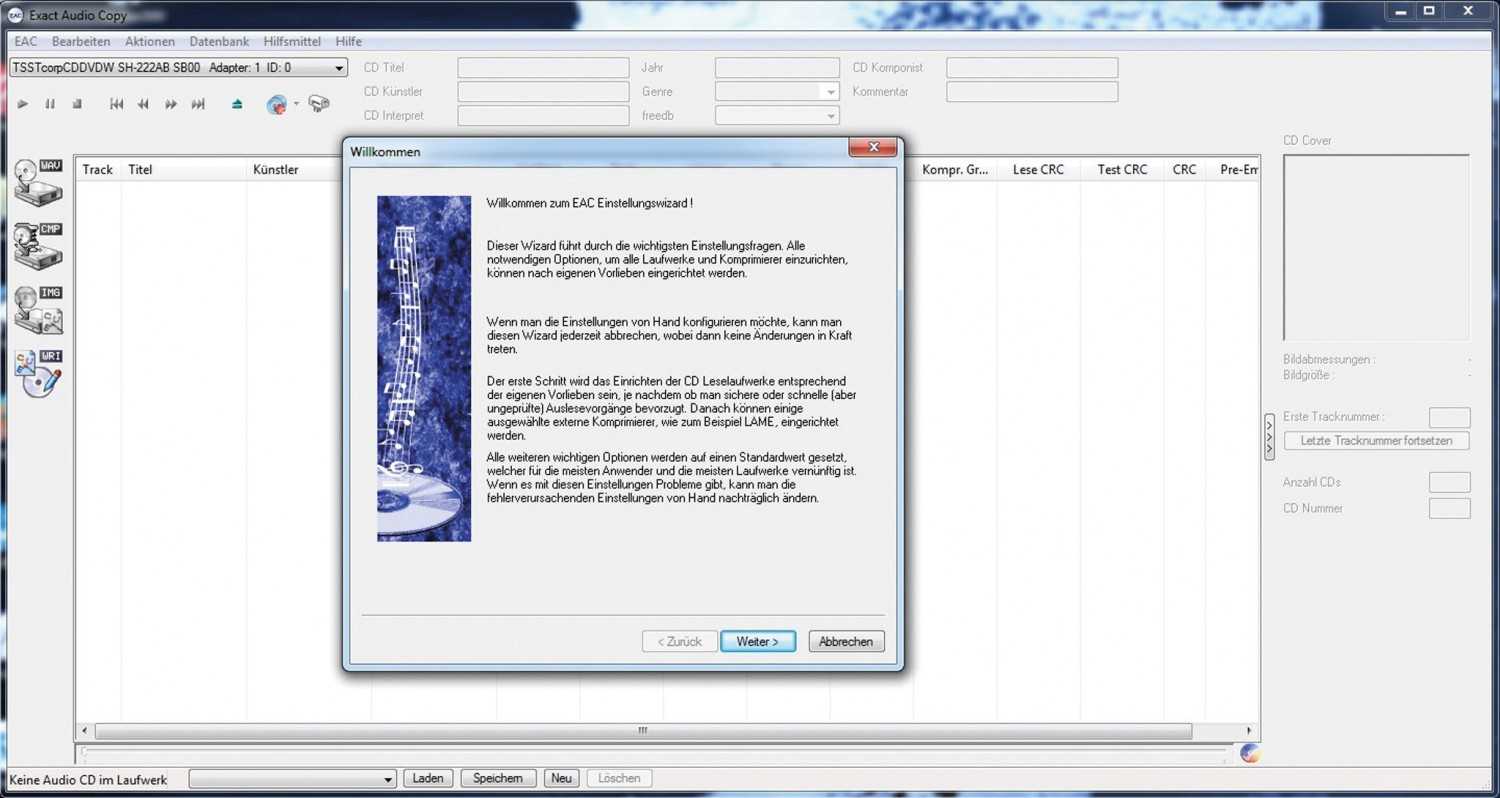
Task: Click the scrollbar left arrow
Action: (84, 731)
